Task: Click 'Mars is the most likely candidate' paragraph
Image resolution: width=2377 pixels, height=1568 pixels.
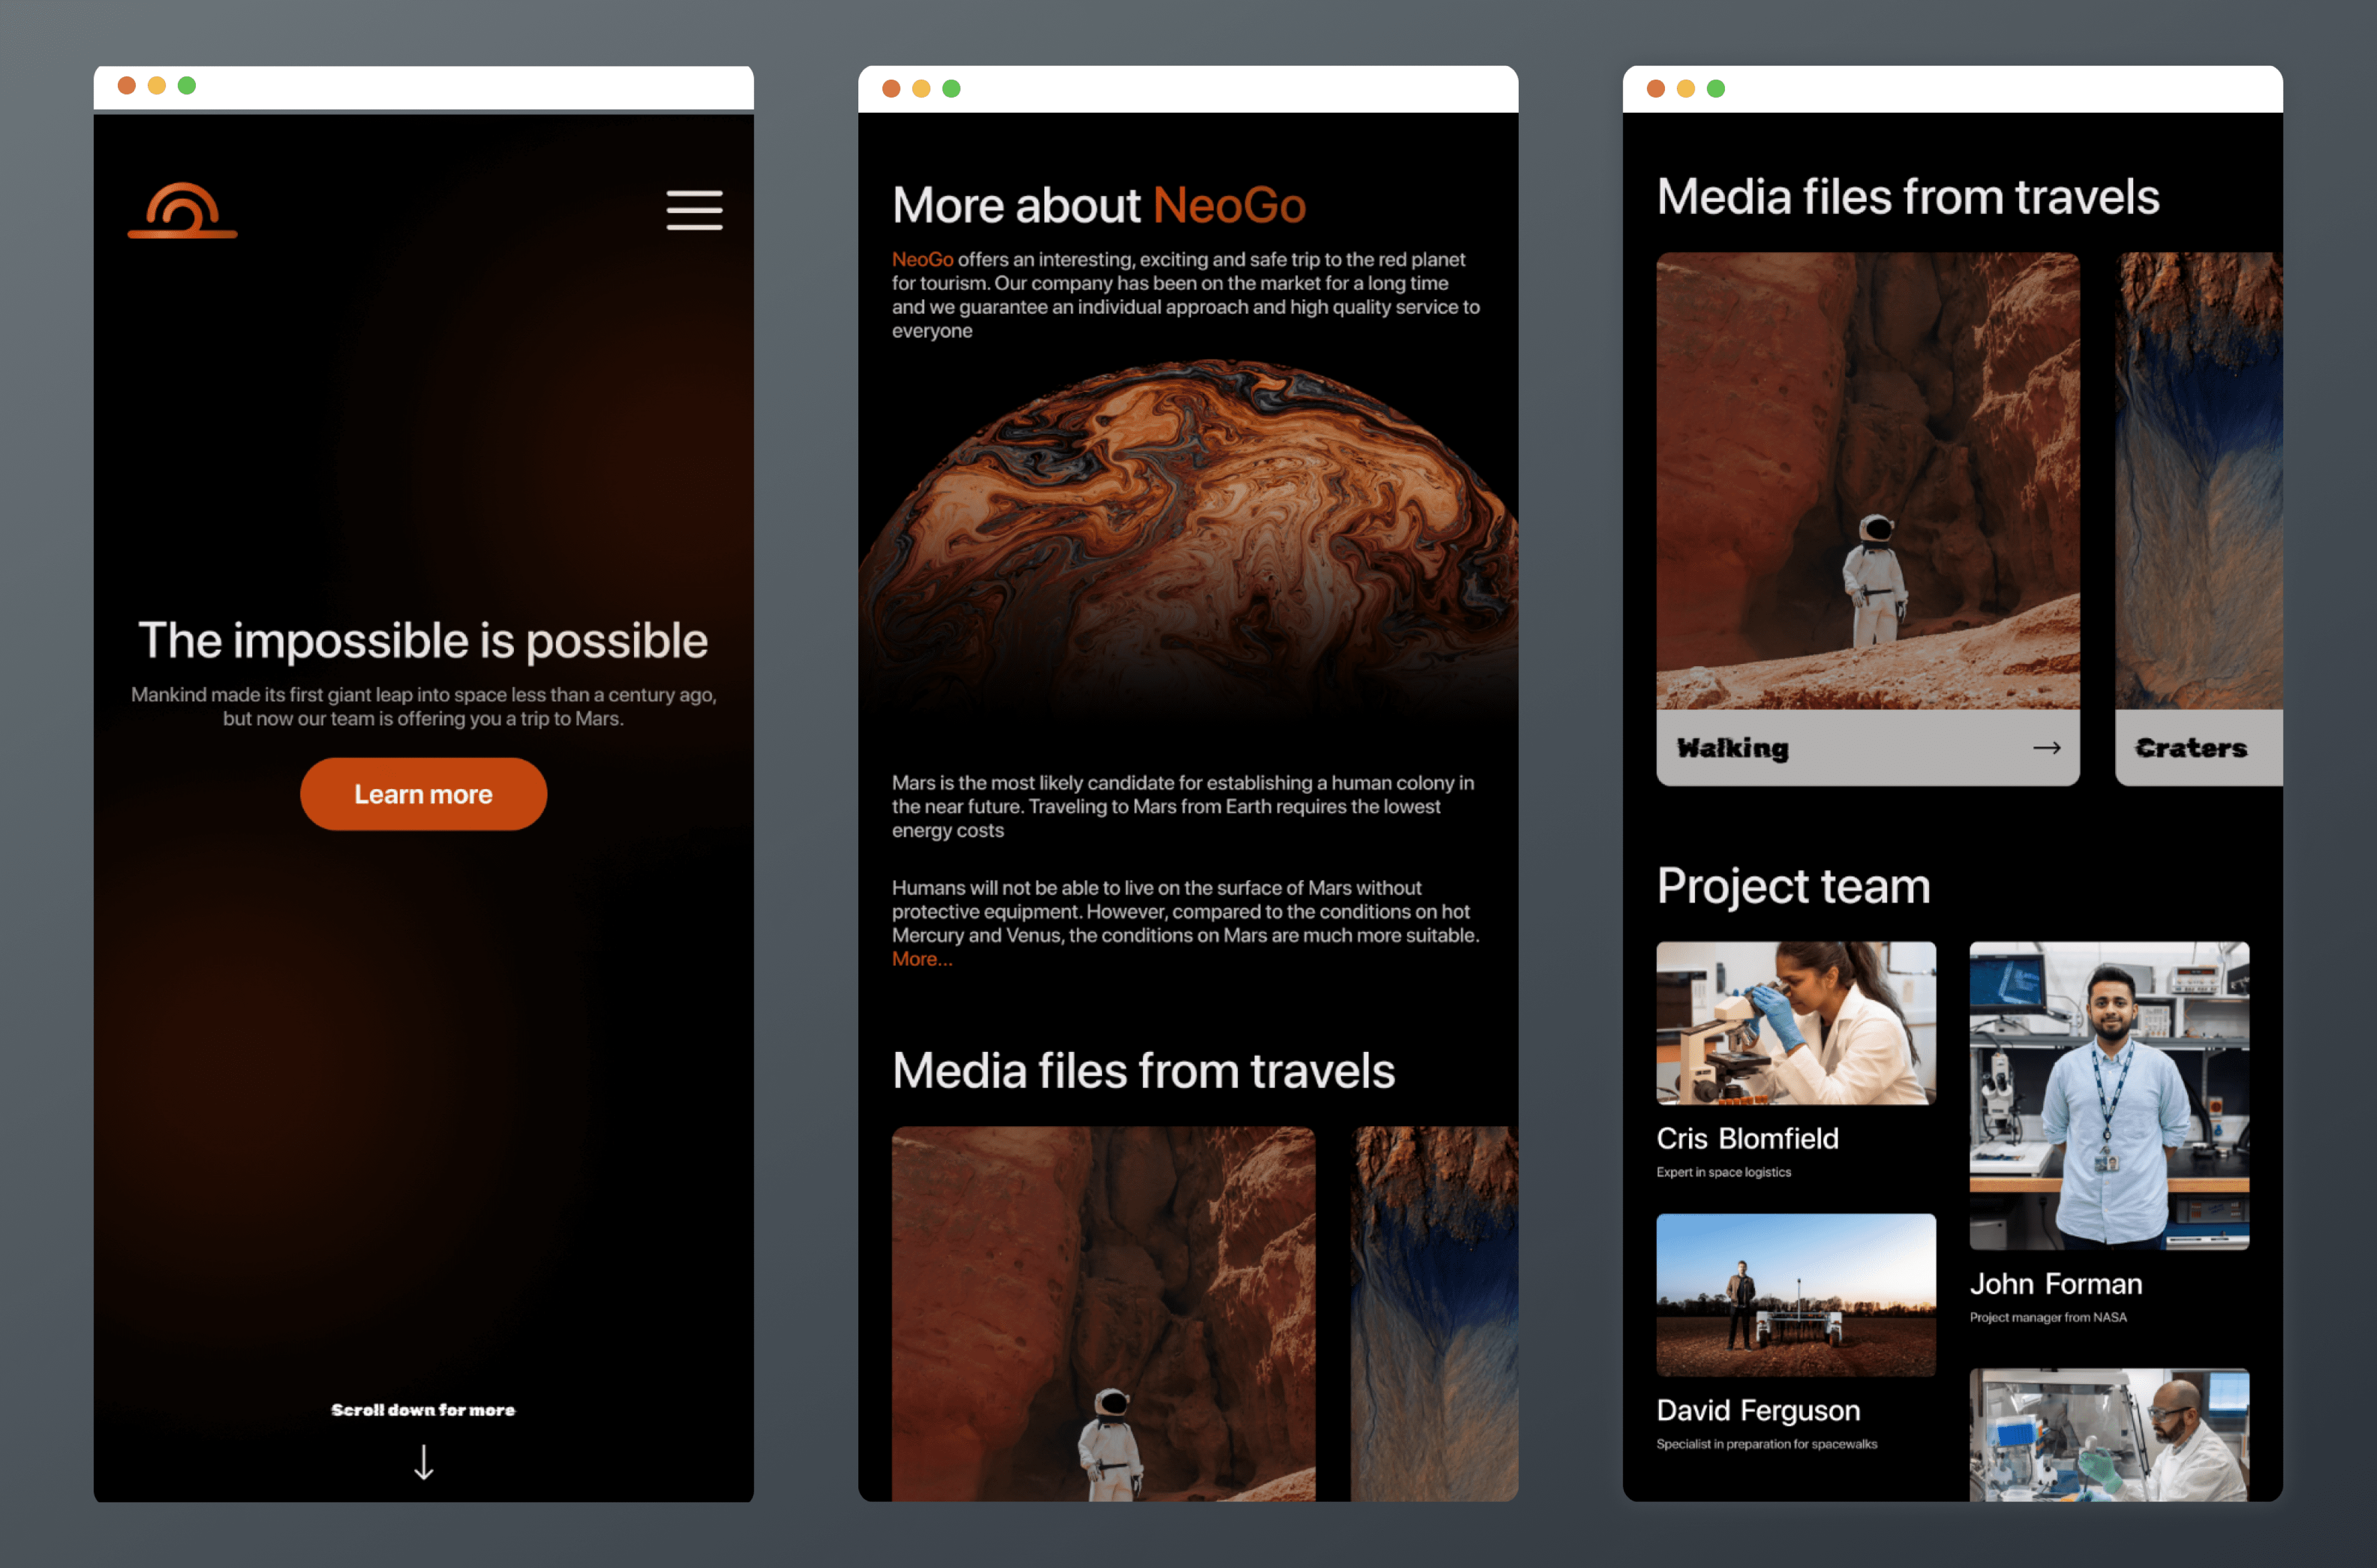Action: tap(1183, 806)
